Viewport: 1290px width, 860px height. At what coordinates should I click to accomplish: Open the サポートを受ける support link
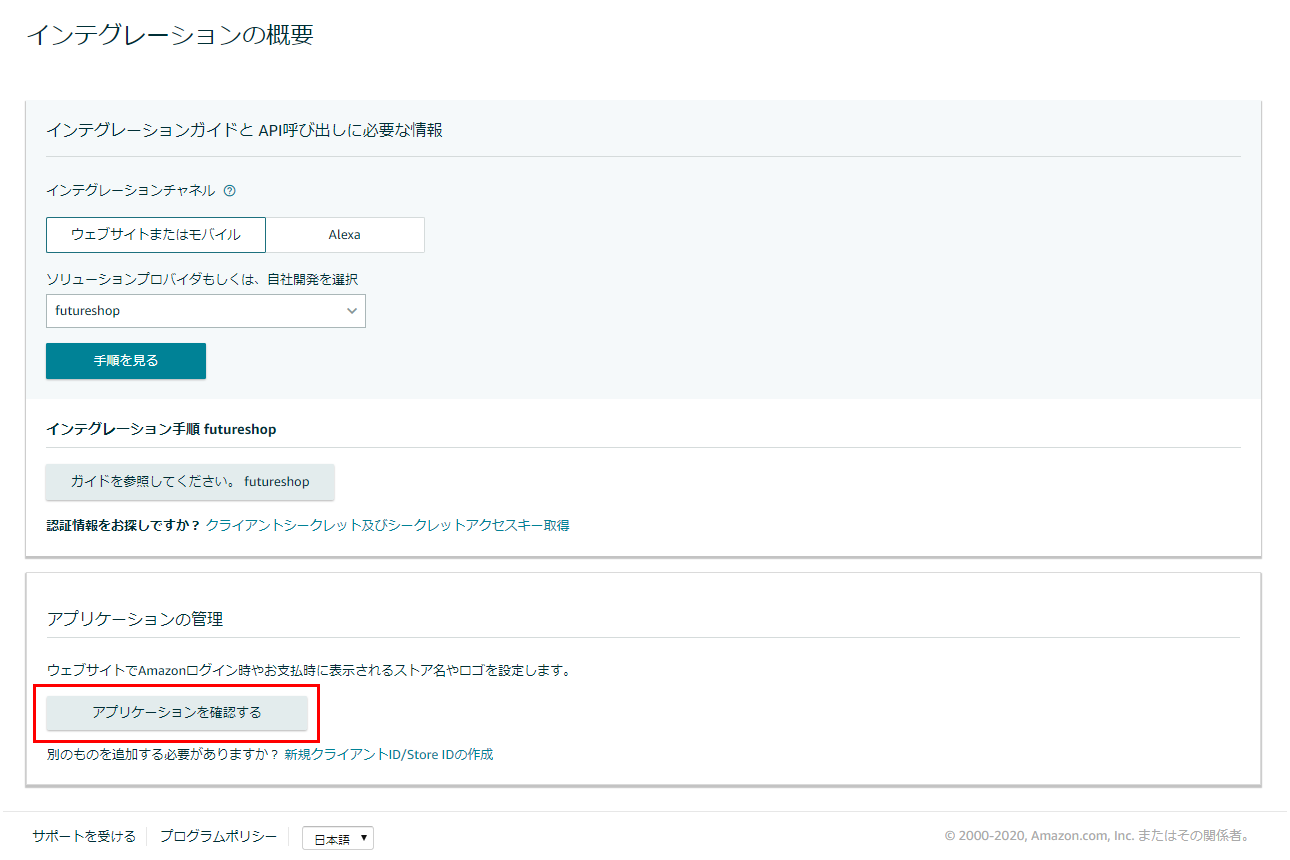coord(84,836)
